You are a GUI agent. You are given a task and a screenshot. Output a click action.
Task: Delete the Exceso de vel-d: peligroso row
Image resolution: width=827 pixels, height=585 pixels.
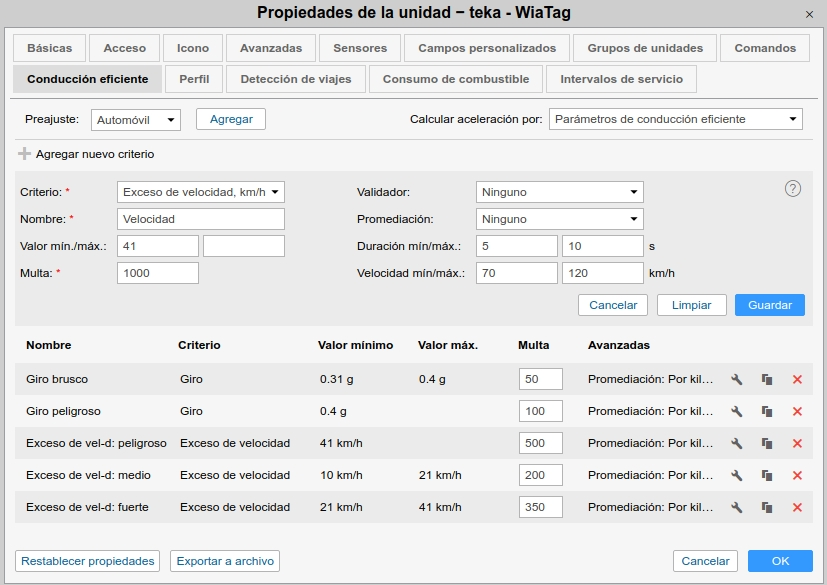pyautogui.click(x=797, y=443)
